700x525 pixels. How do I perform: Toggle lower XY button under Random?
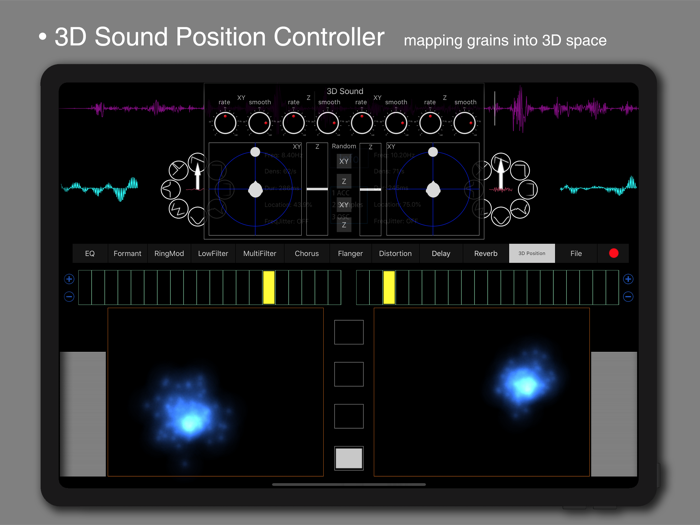click(x=344, y=205)
